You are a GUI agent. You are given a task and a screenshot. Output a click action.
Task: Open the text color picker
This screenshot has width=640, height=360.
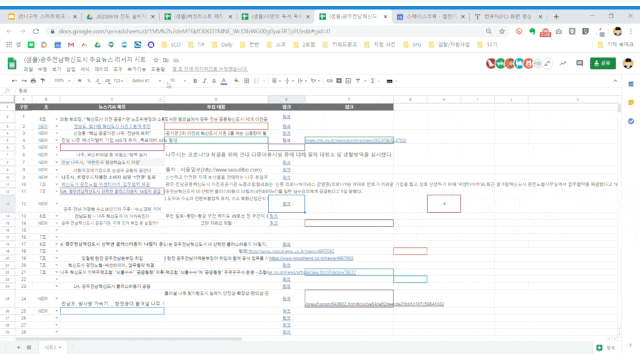click(x=224, y=81)
